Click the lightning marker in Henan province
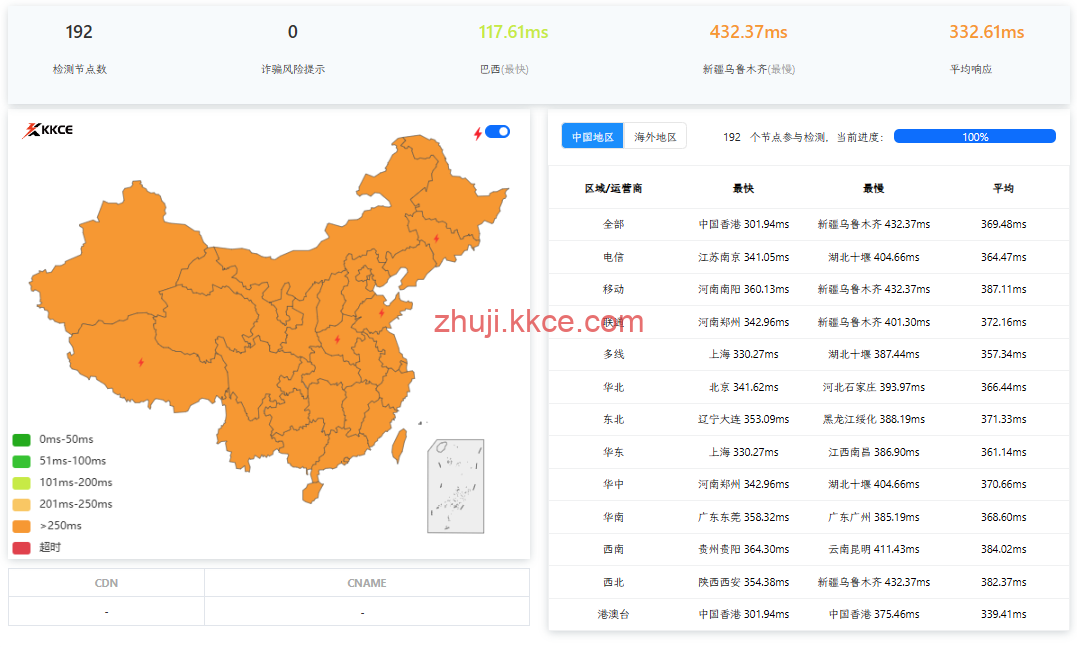Image resolution: width=1077 pixels, height=648 pixels. [x=337, y=339]
